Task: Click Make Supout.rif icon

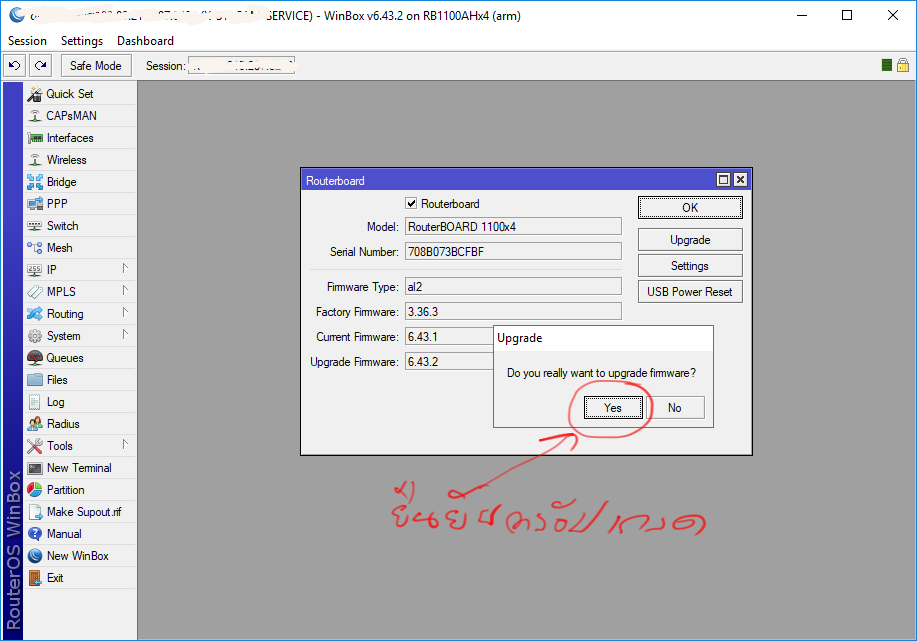Action: pos(35,512)
